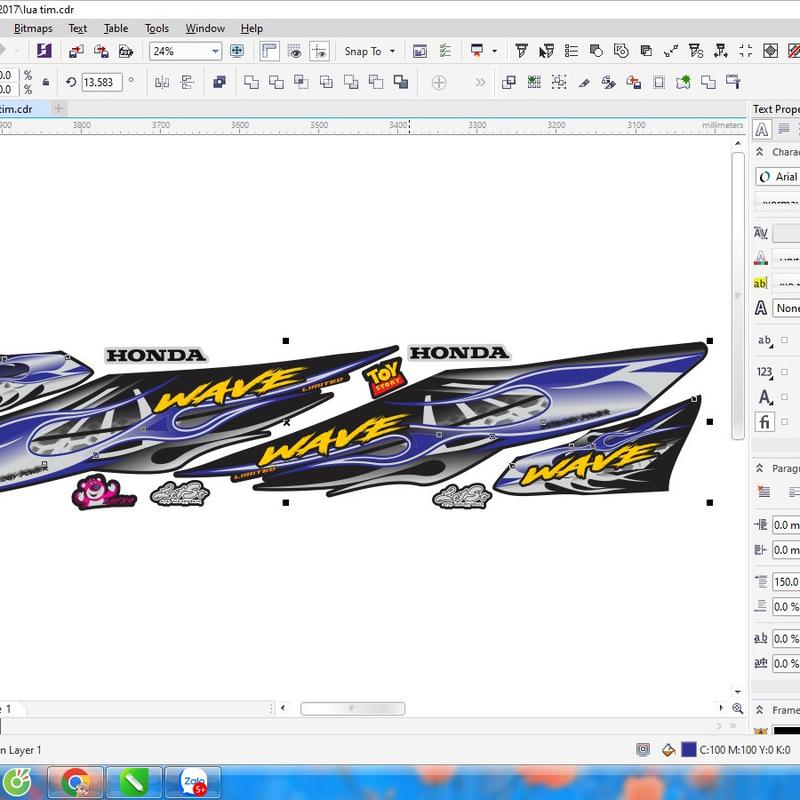Click the Front minus back icon
The image size is (800, 800).
(351, 82)
